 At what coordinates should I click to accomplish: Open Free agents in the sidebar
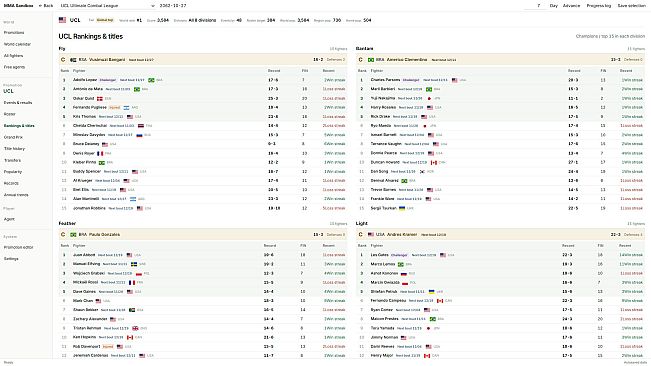coord(14,67)
